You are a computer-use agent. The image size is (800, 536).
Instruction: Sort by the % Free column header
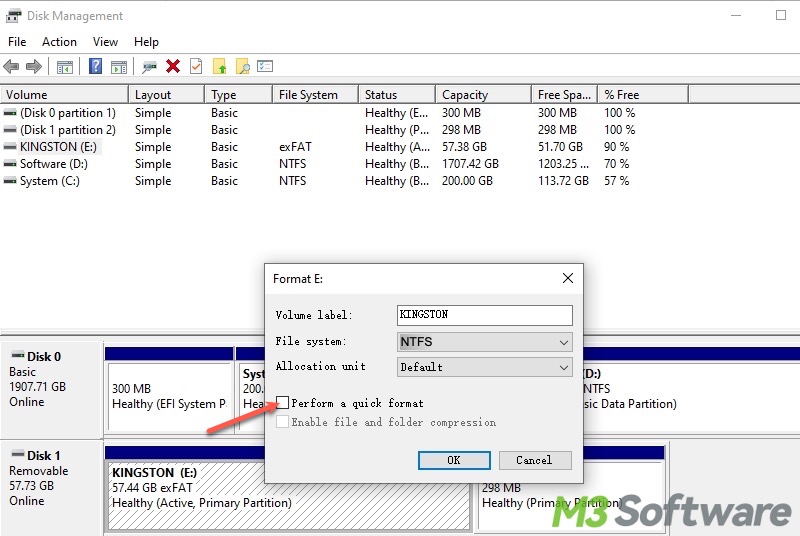click(643, 95)
